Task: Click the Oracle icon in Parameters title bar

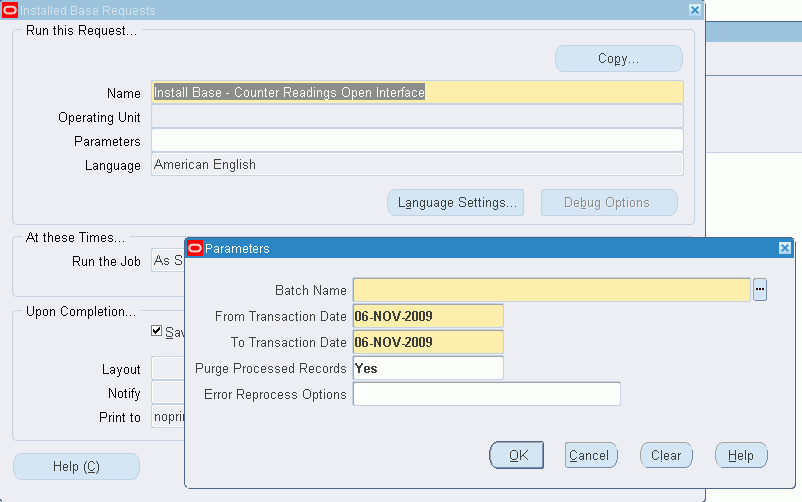Action: point(195,249)
